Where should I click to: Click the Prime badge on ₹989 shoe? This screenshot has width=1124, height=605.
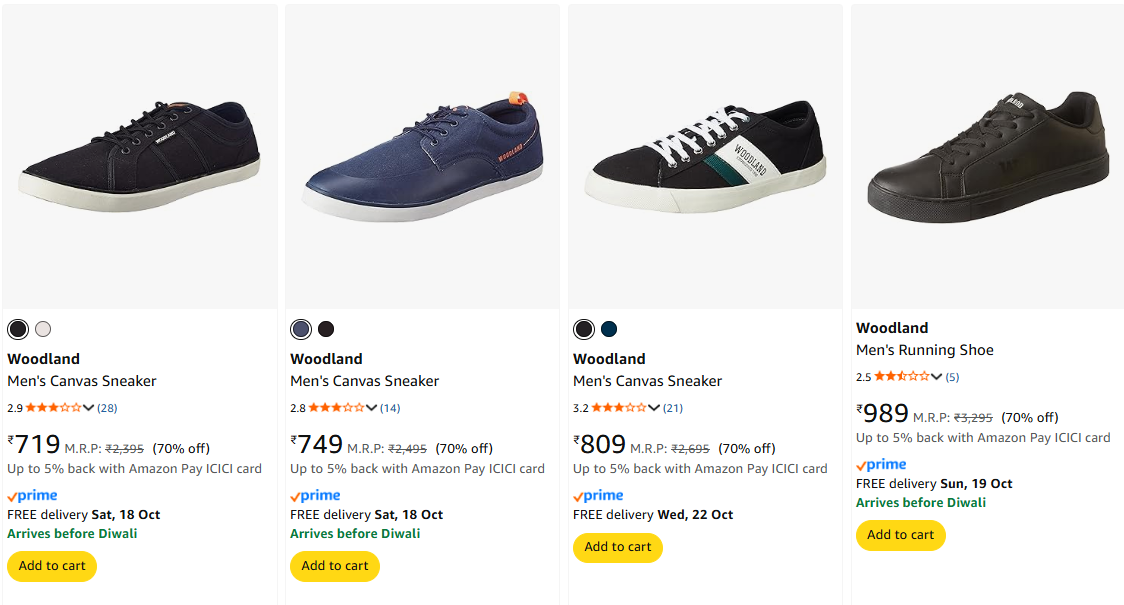[881, 465]
